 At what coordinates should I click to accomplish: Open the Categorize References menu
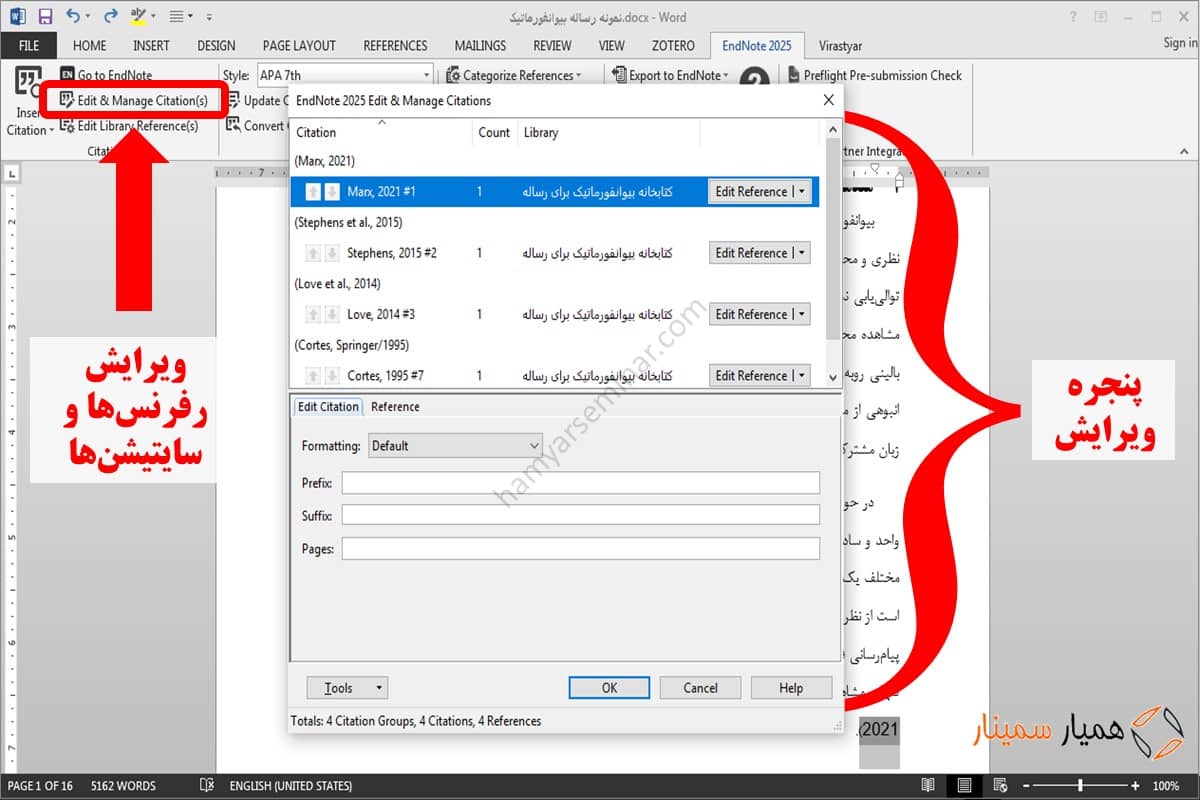513,75
